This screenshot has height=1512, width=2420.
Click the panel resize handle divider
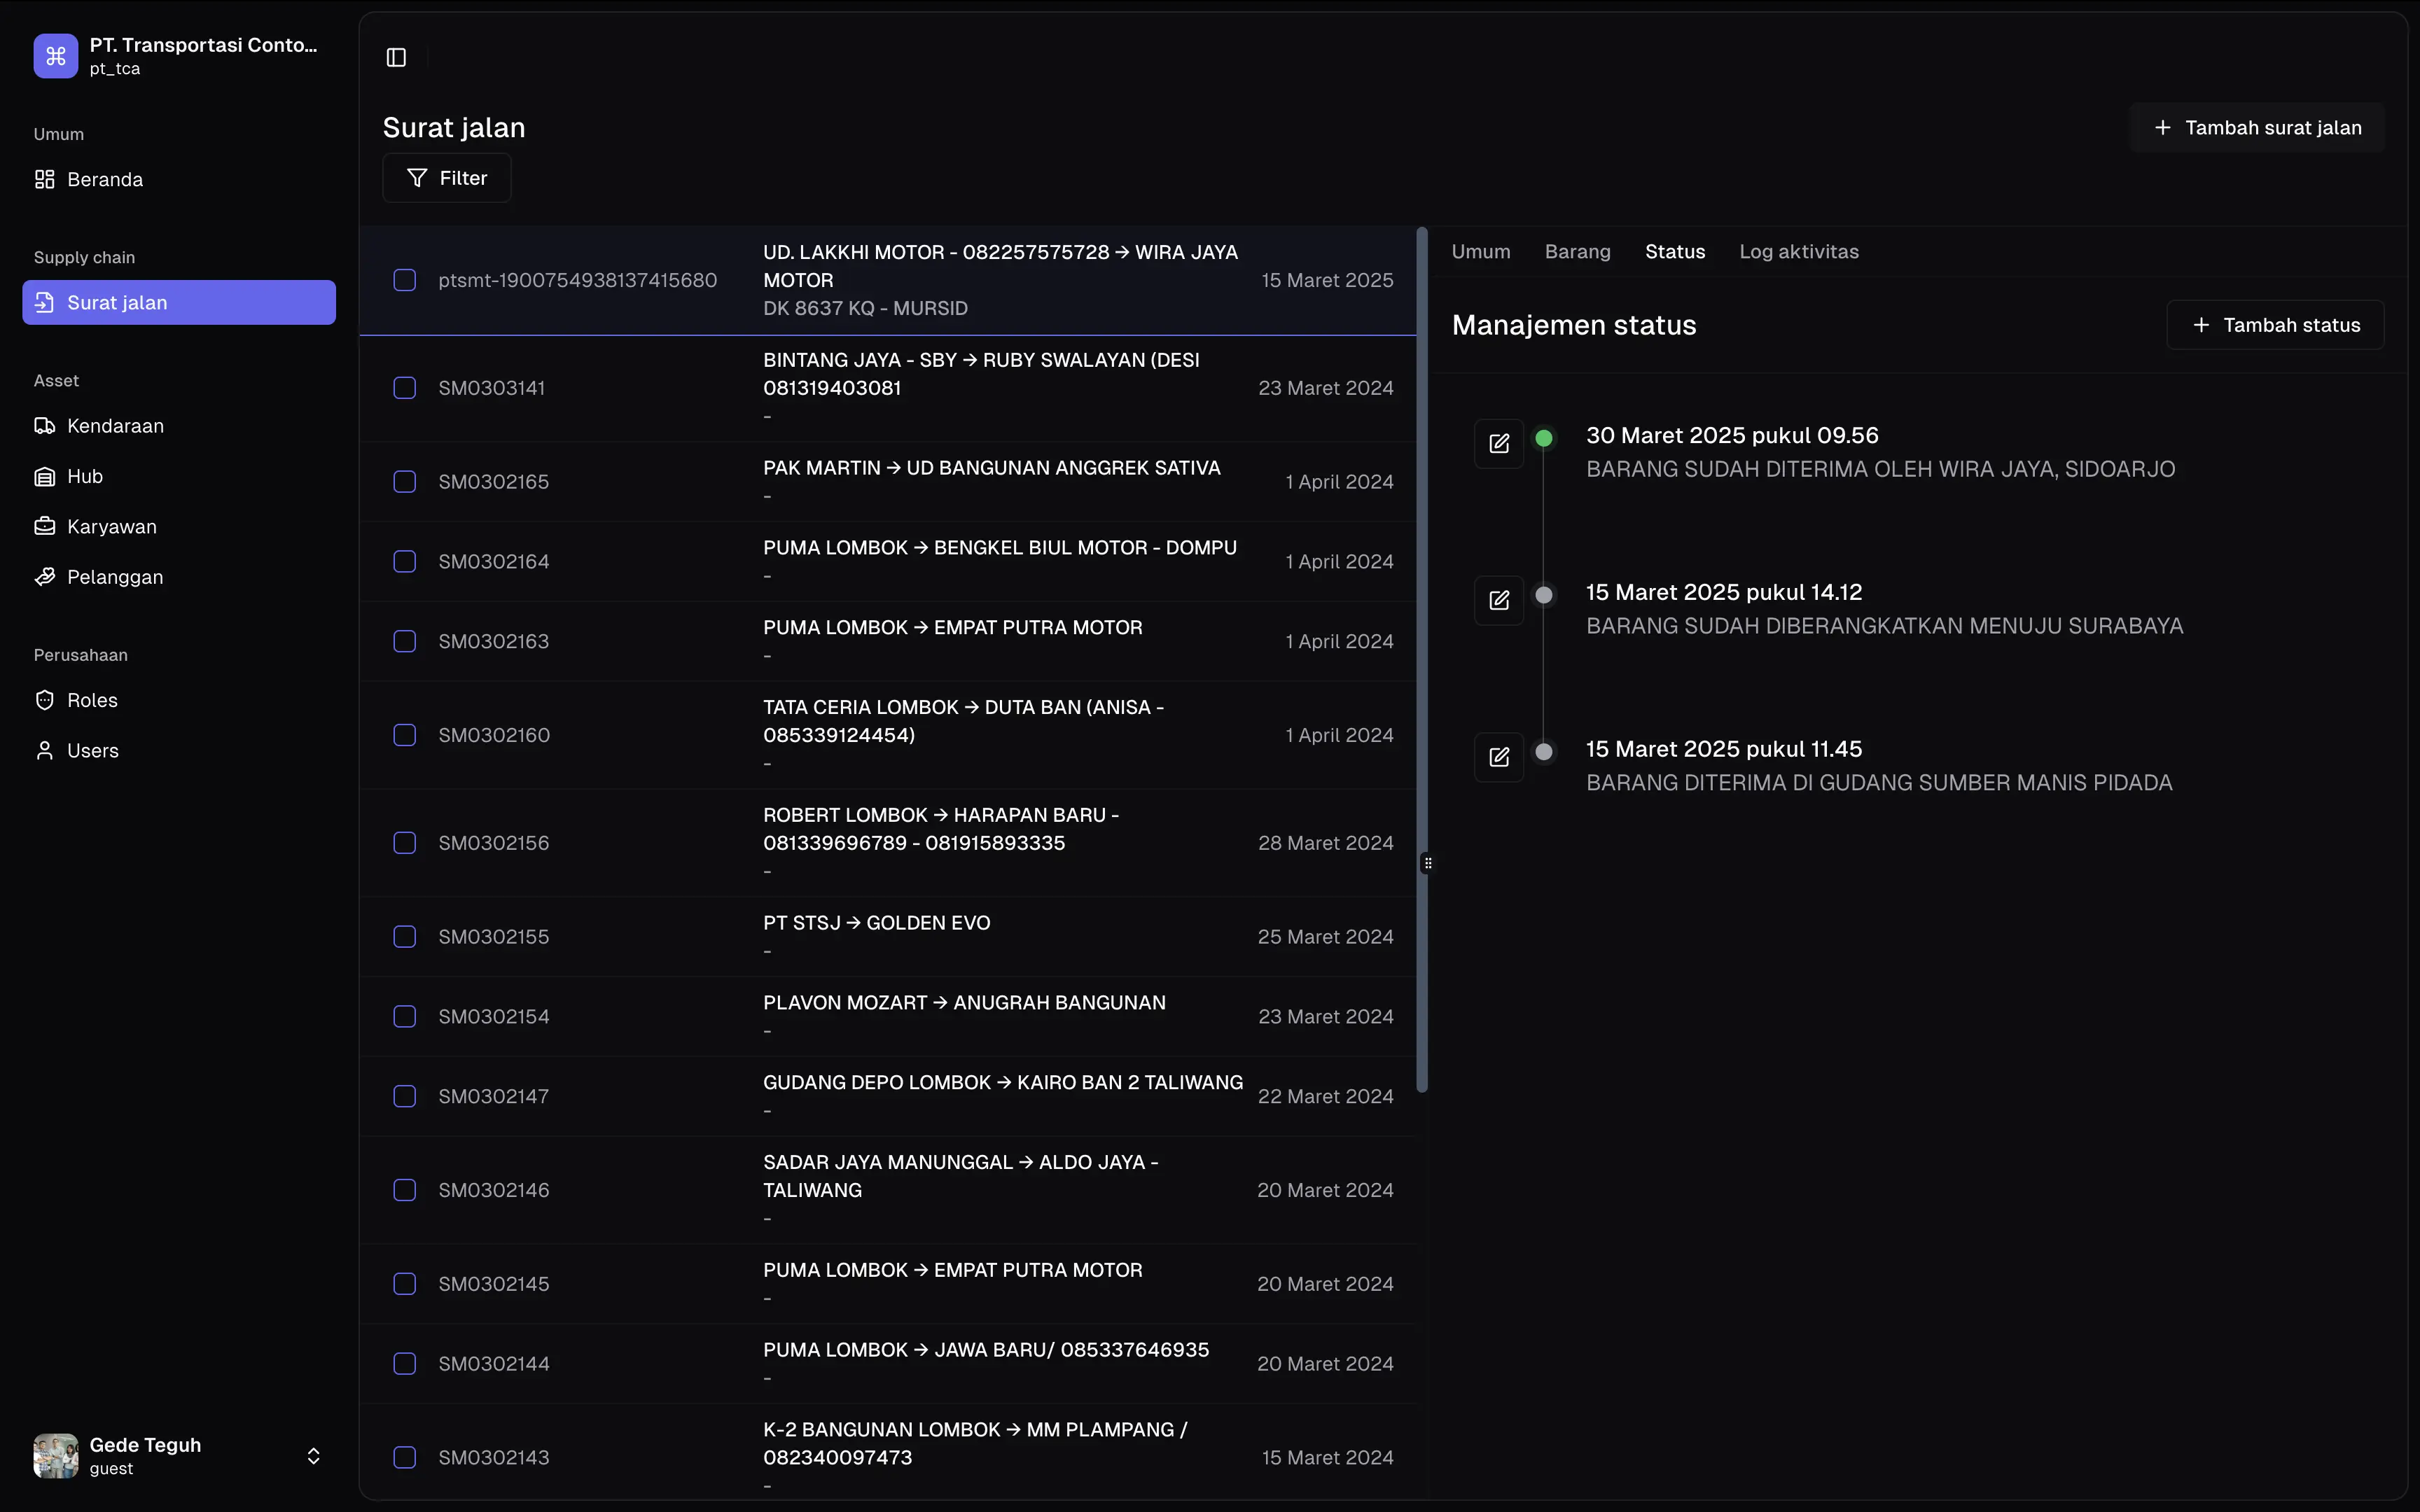[x=1427, y=862]
